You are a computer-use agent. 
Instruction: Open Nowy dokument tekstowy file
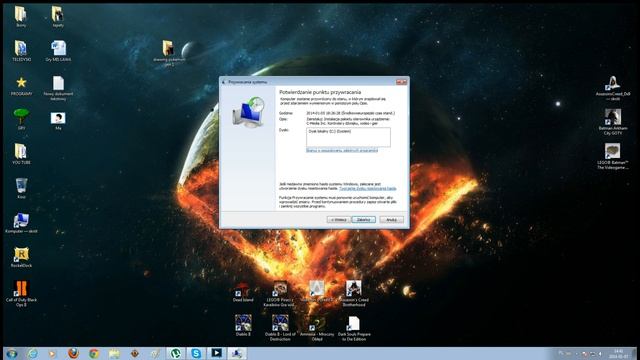tap(58, 88)
